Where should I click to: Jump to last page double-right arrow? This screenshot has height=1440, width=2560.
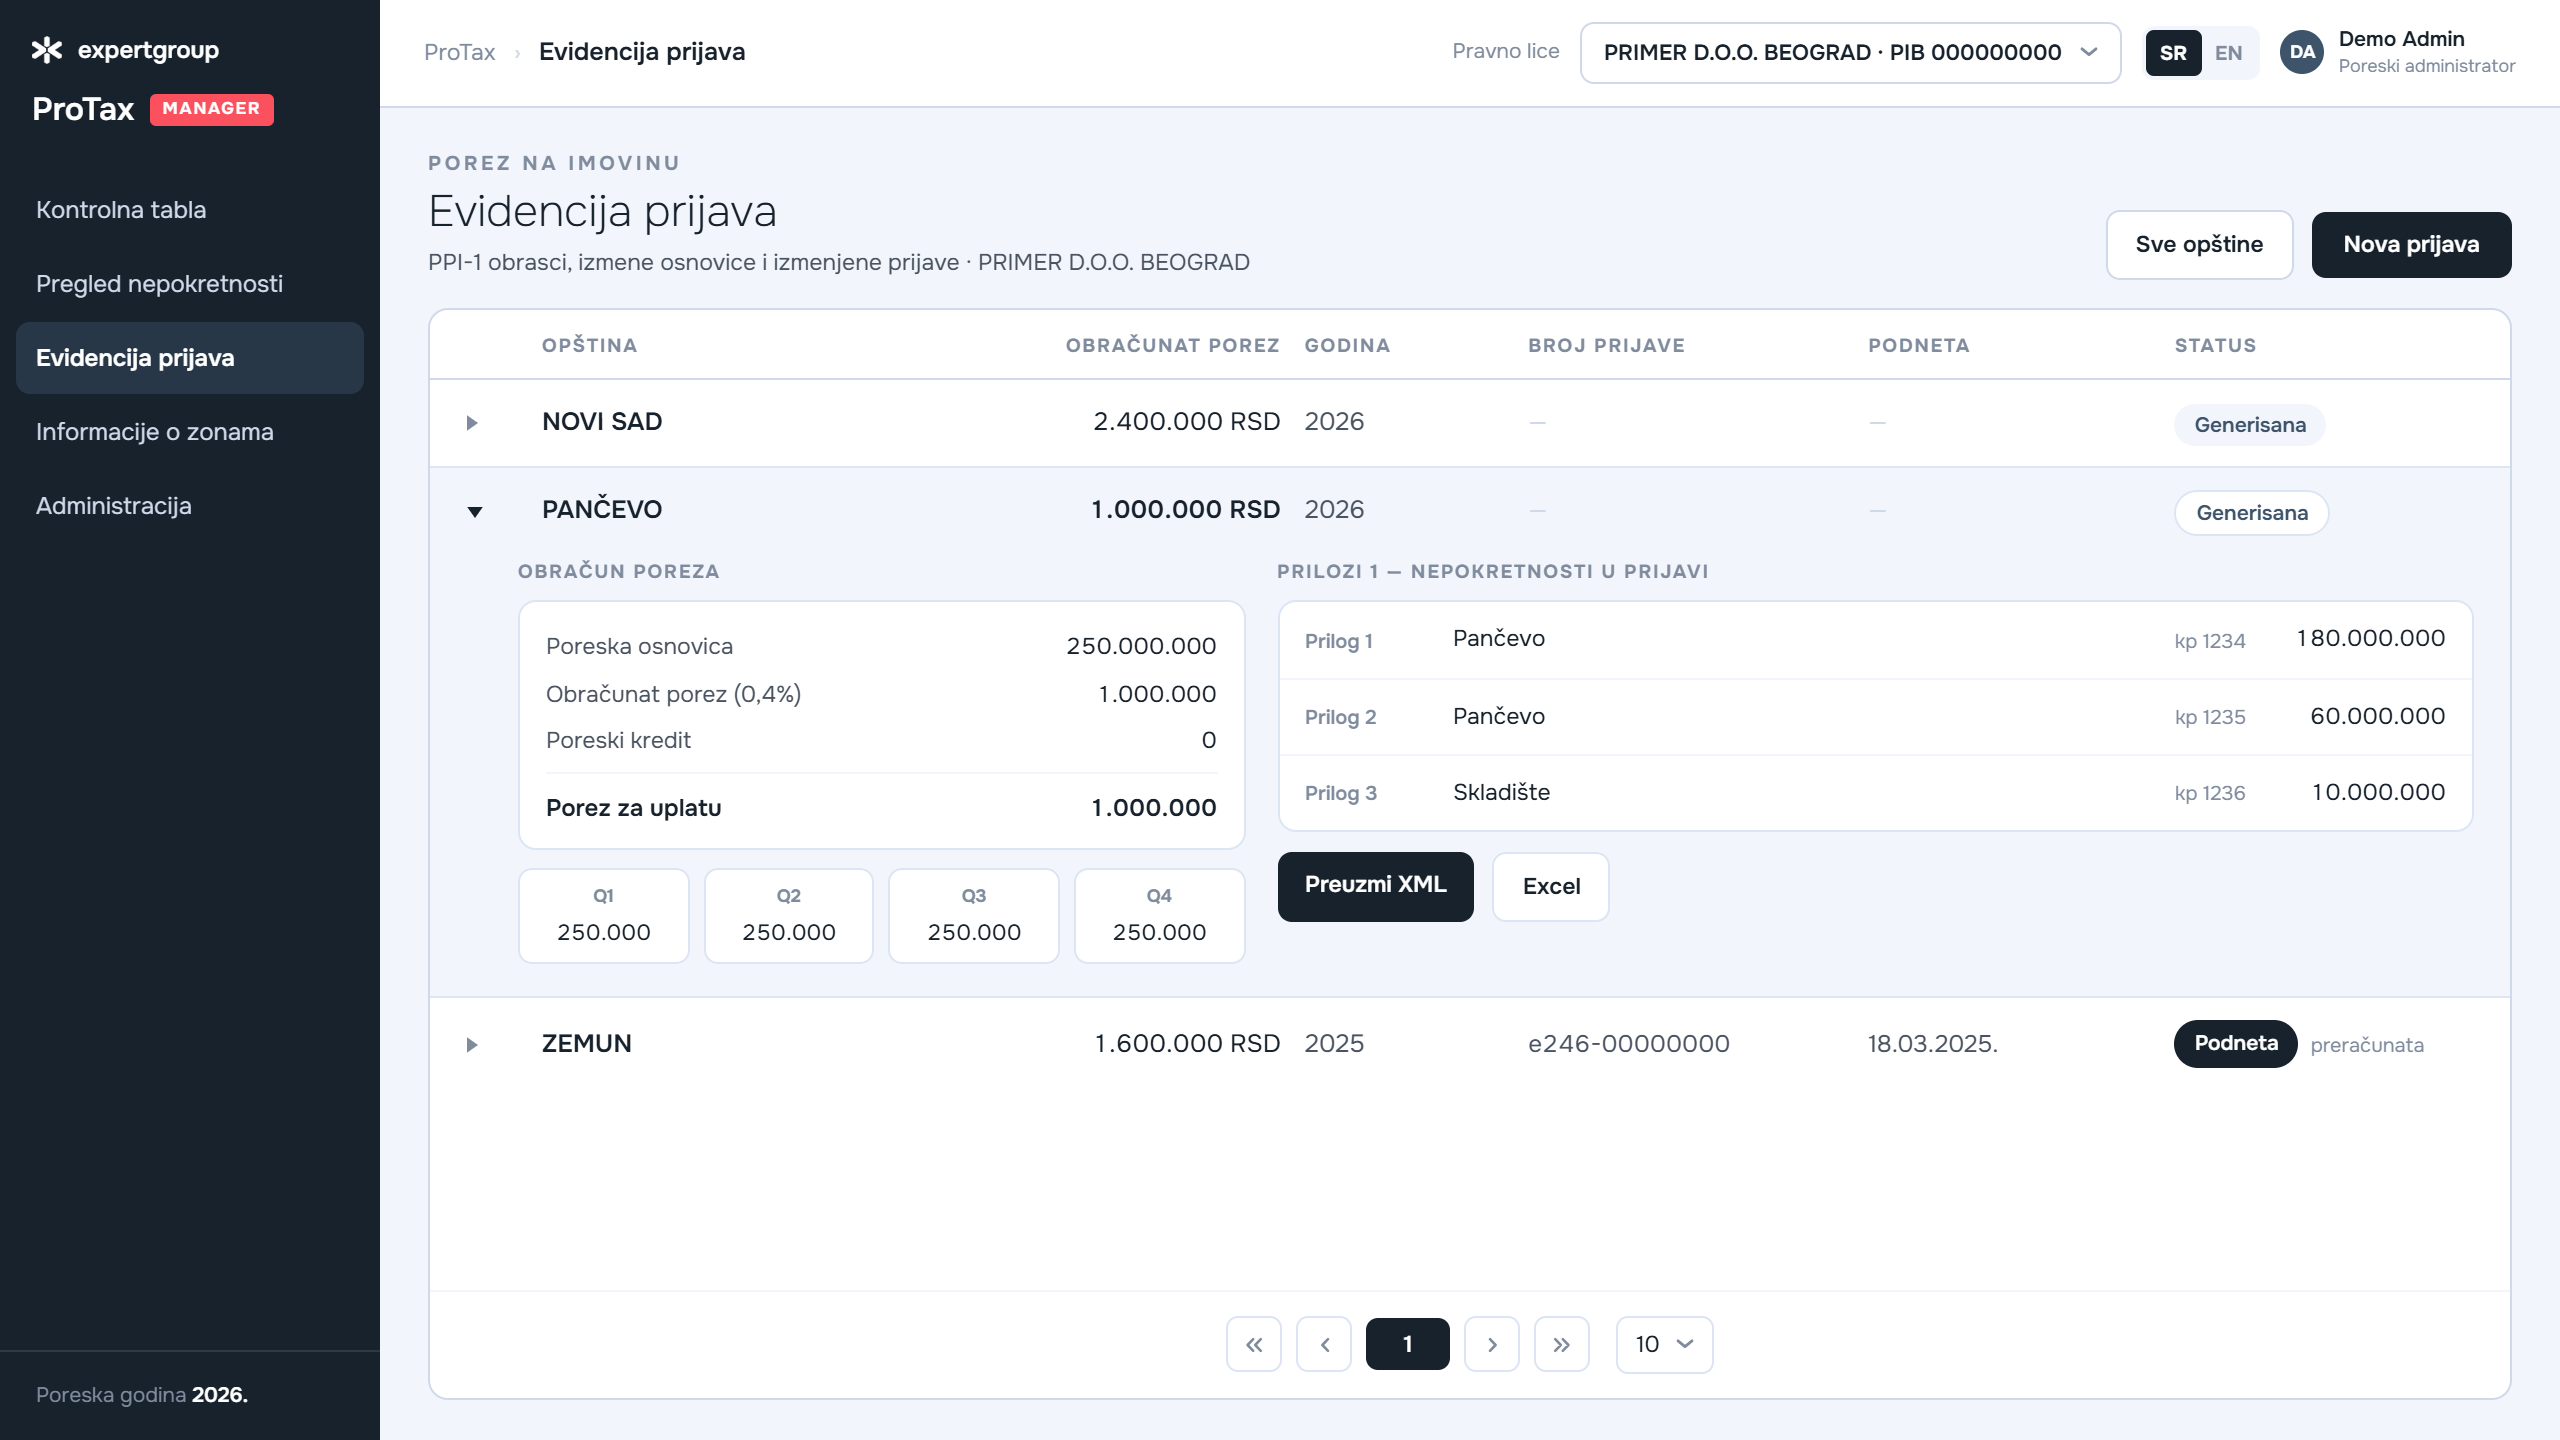point(1562,1345)
